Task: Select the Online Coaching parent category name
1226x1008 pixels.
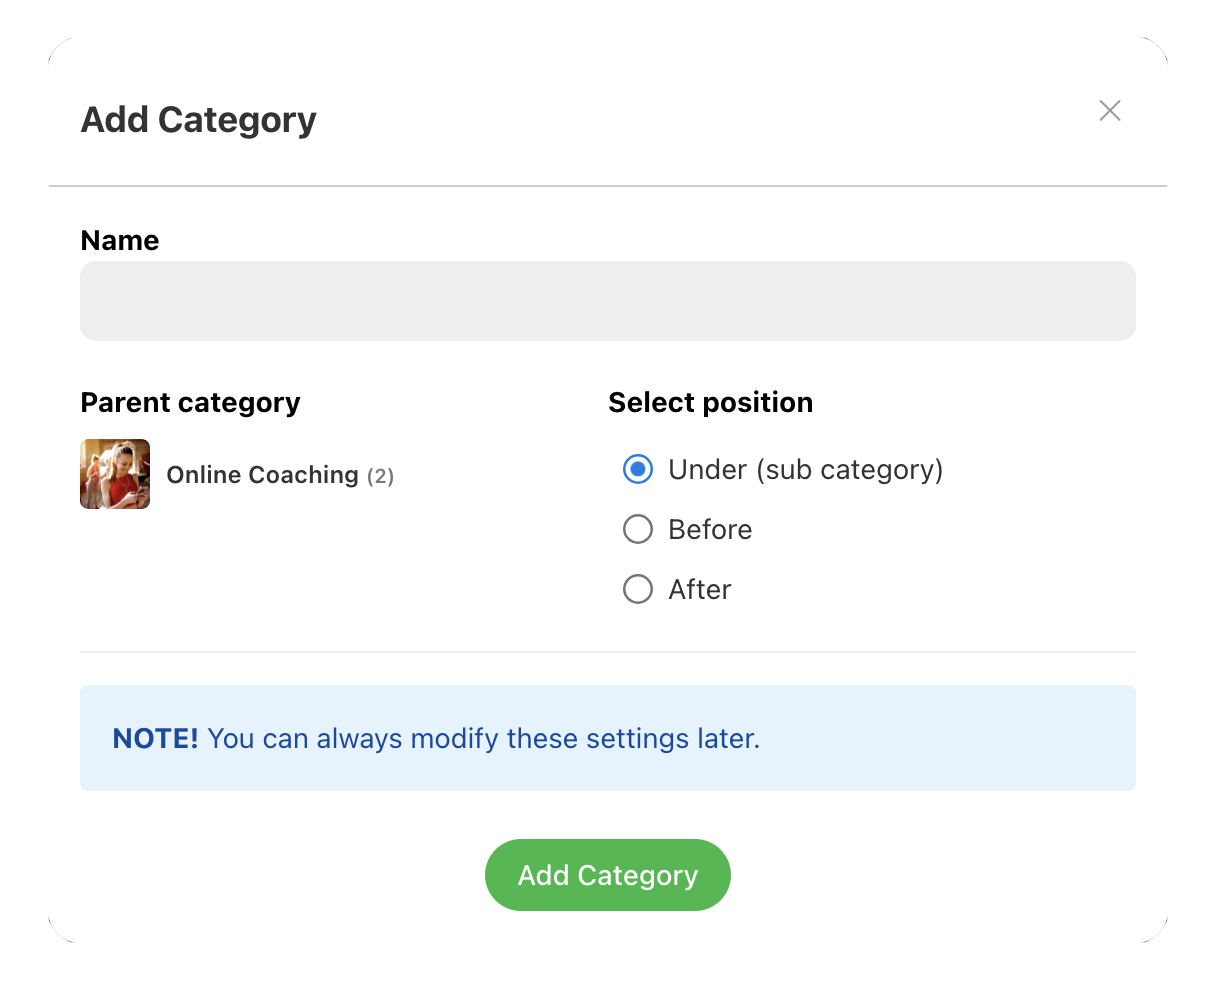Action: [262, 475]
